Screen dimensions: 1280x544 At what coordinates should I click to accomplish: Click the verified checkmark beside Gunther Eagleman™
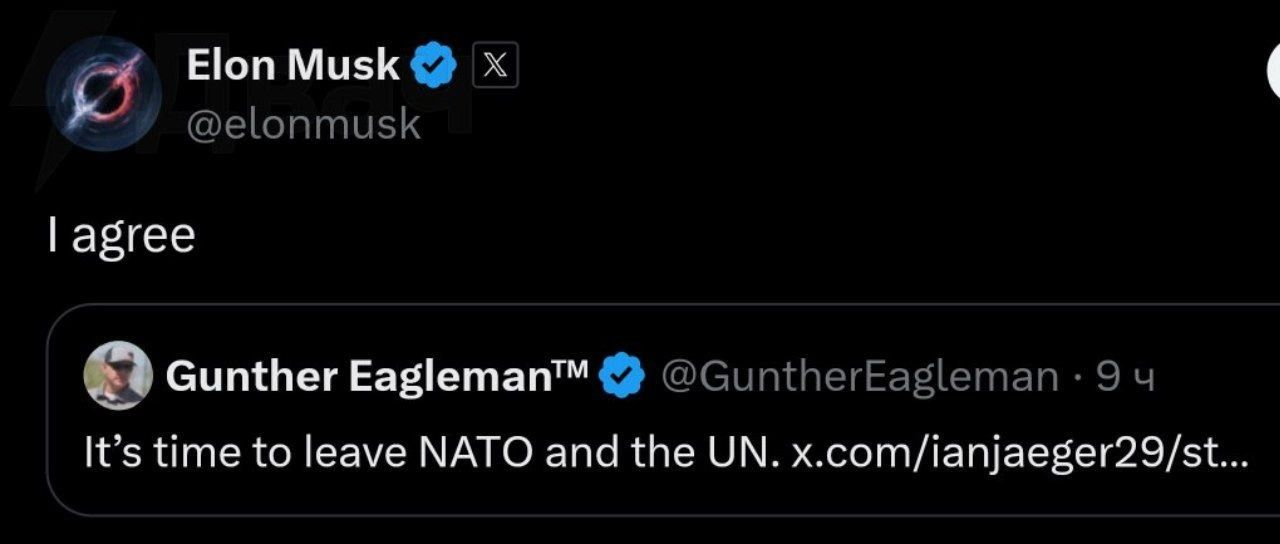(622, 377)
